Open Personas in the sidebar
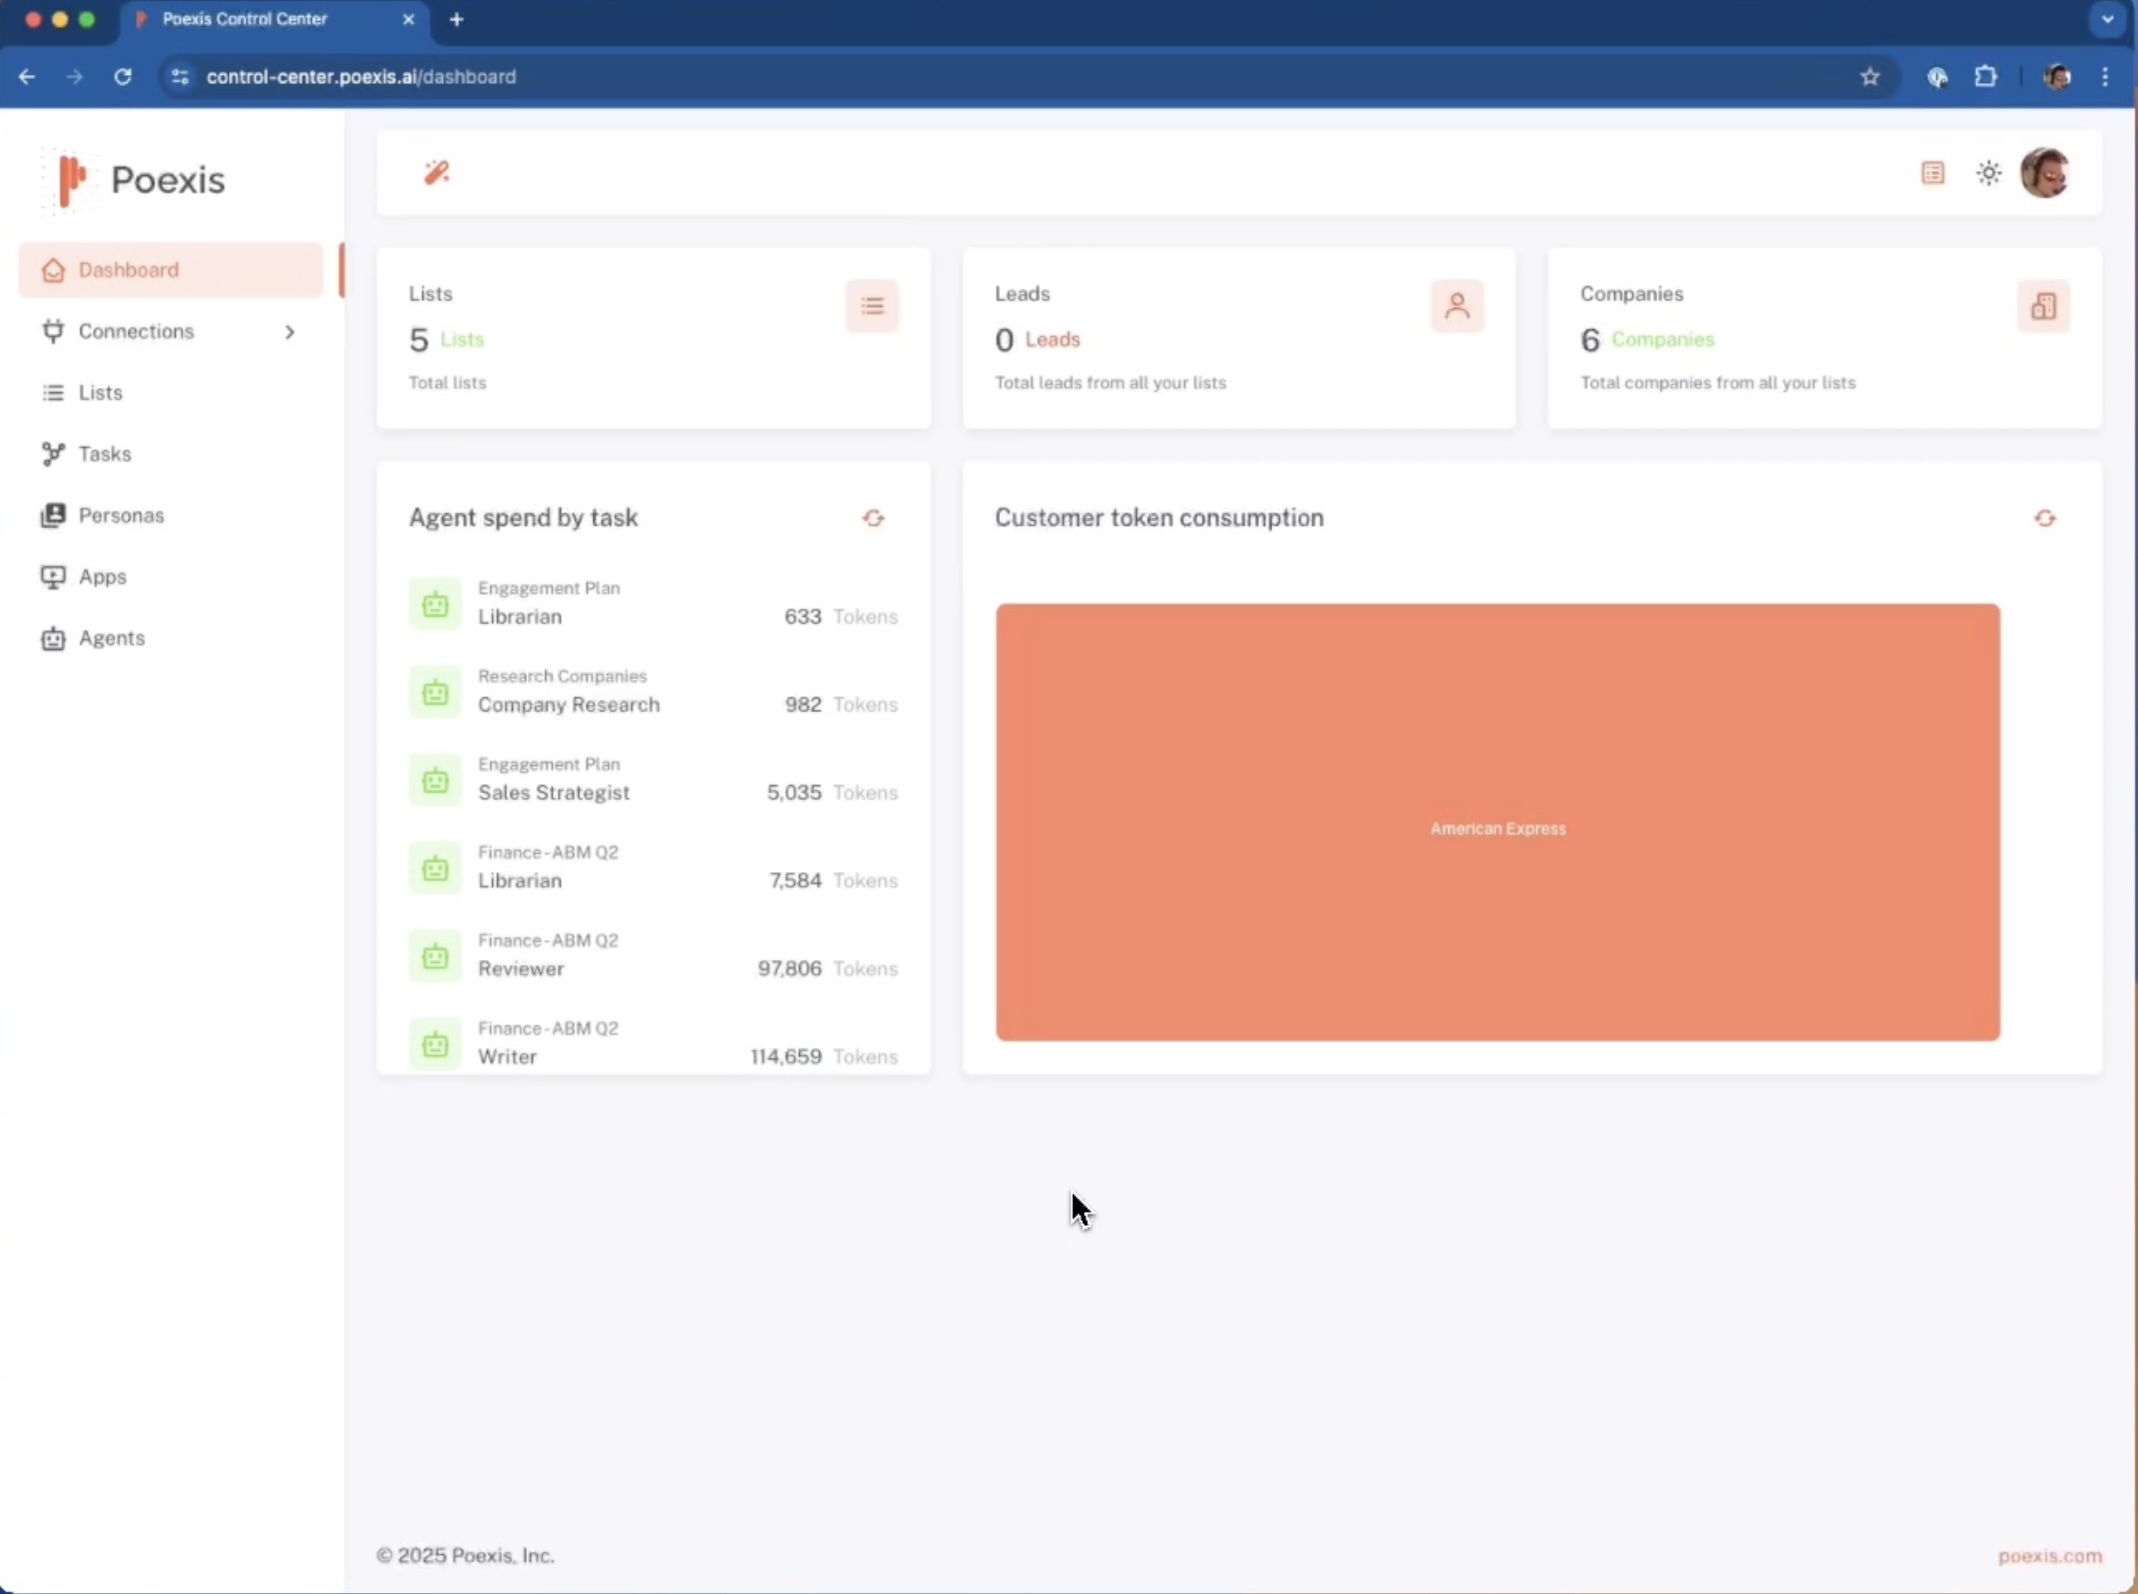The width and height of the screenshot is (2138, 1594). [171, 515]
